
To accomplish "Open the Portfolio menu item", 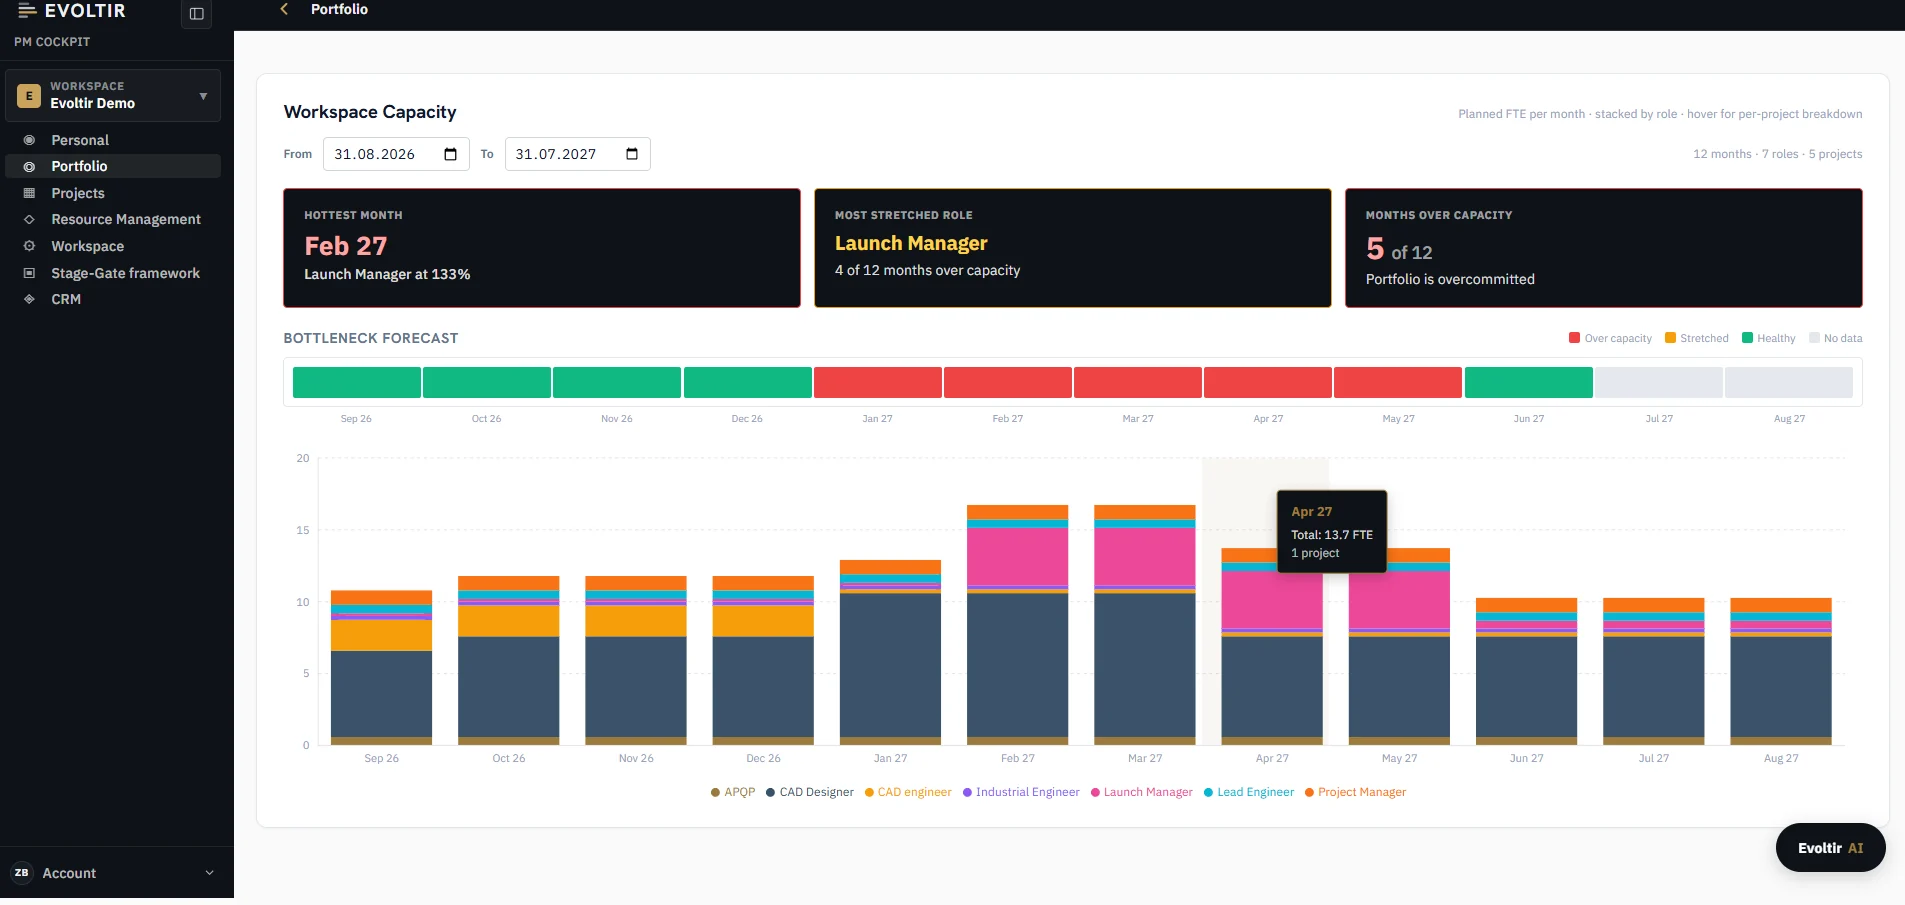I will coord(113,166).
